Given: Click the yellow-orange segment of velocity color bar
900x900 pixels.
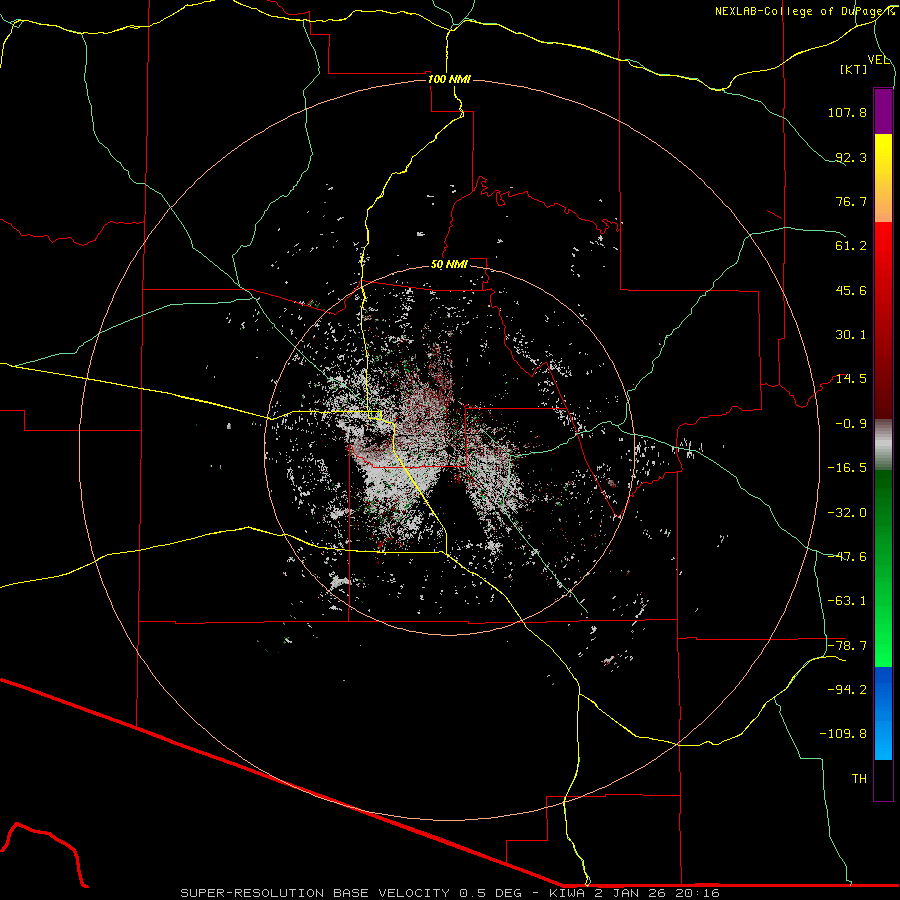Looking at the screenshot, I should coord(883,178).
